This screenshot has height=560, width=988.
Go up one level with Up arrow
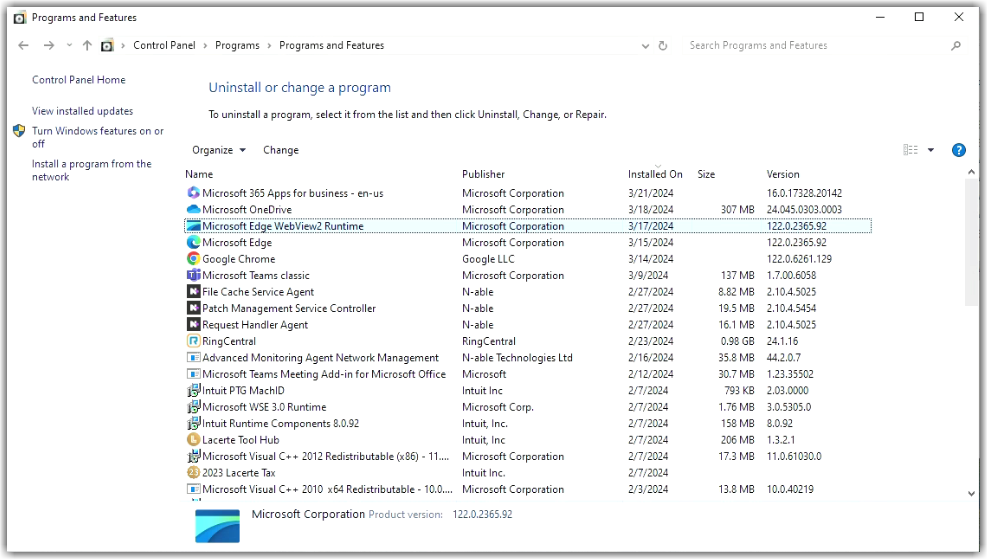(87, 45)
